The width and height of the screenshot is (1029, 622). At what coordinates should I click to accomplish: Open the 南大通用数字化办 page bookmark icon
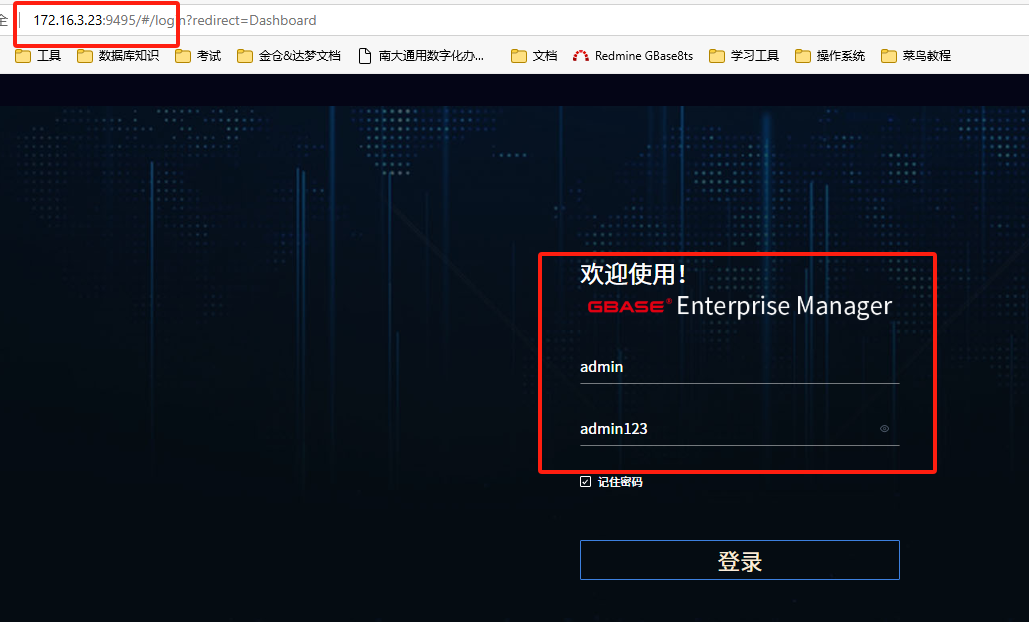point(365,56)
